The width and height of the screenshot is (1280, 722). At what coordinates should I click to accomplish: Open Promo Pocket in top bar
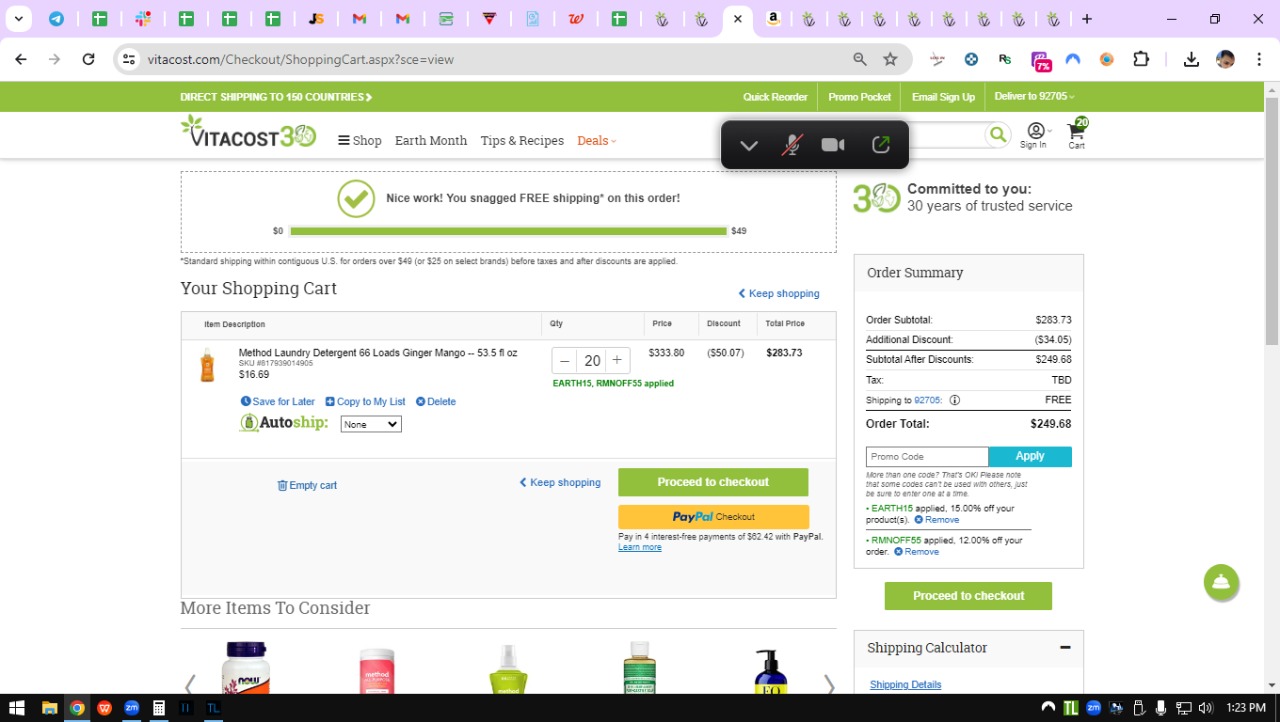859,97
